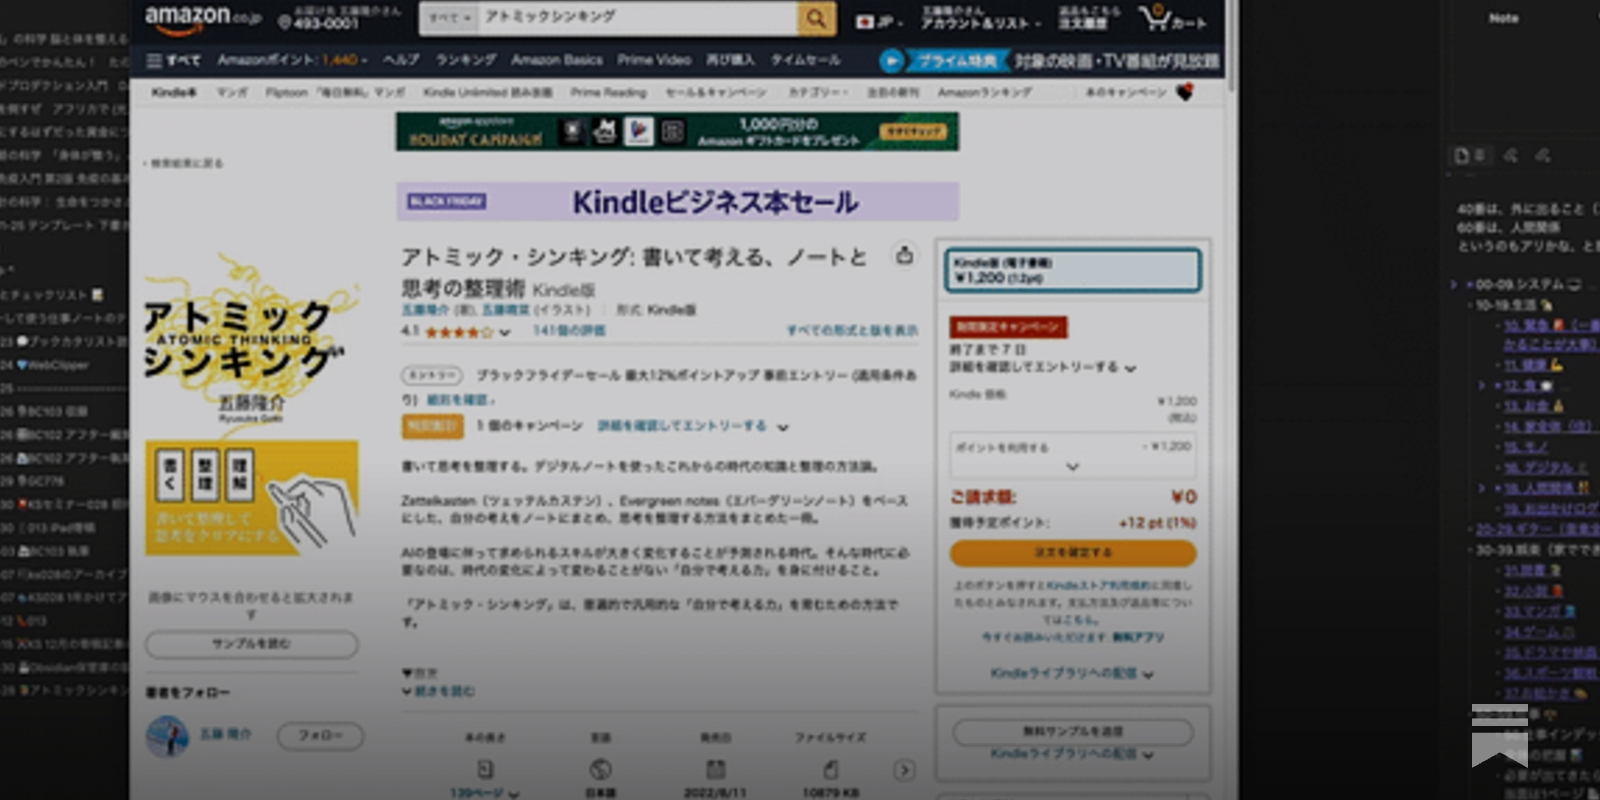Open タイムセール nav item
Viewport: 1600px width, 800px height.
(x=805, y=60)
